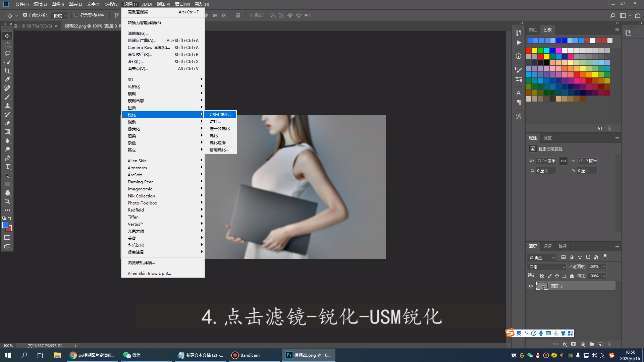
Task: Open the Properties panel options menu
Action: tap(617, 138)
